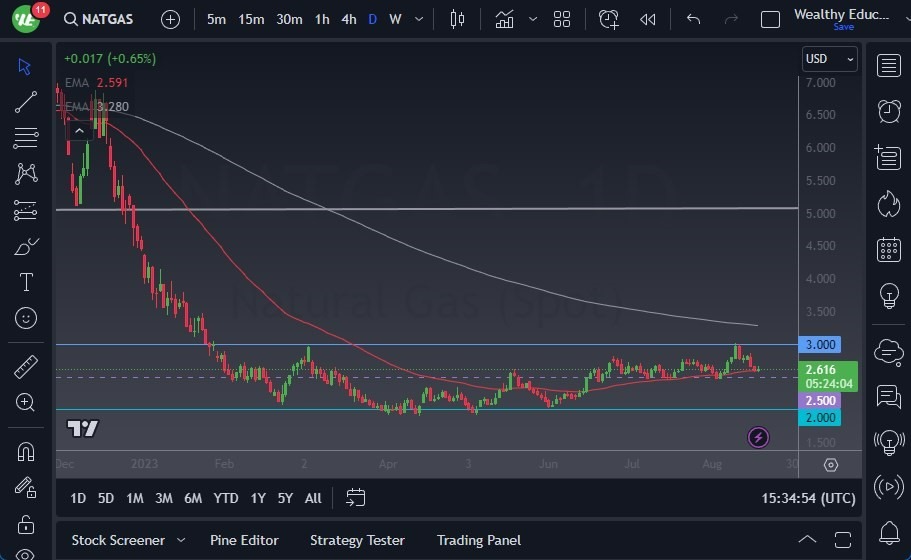Toggle the magnet snap mode
The image size is (911, 560).
26,451
